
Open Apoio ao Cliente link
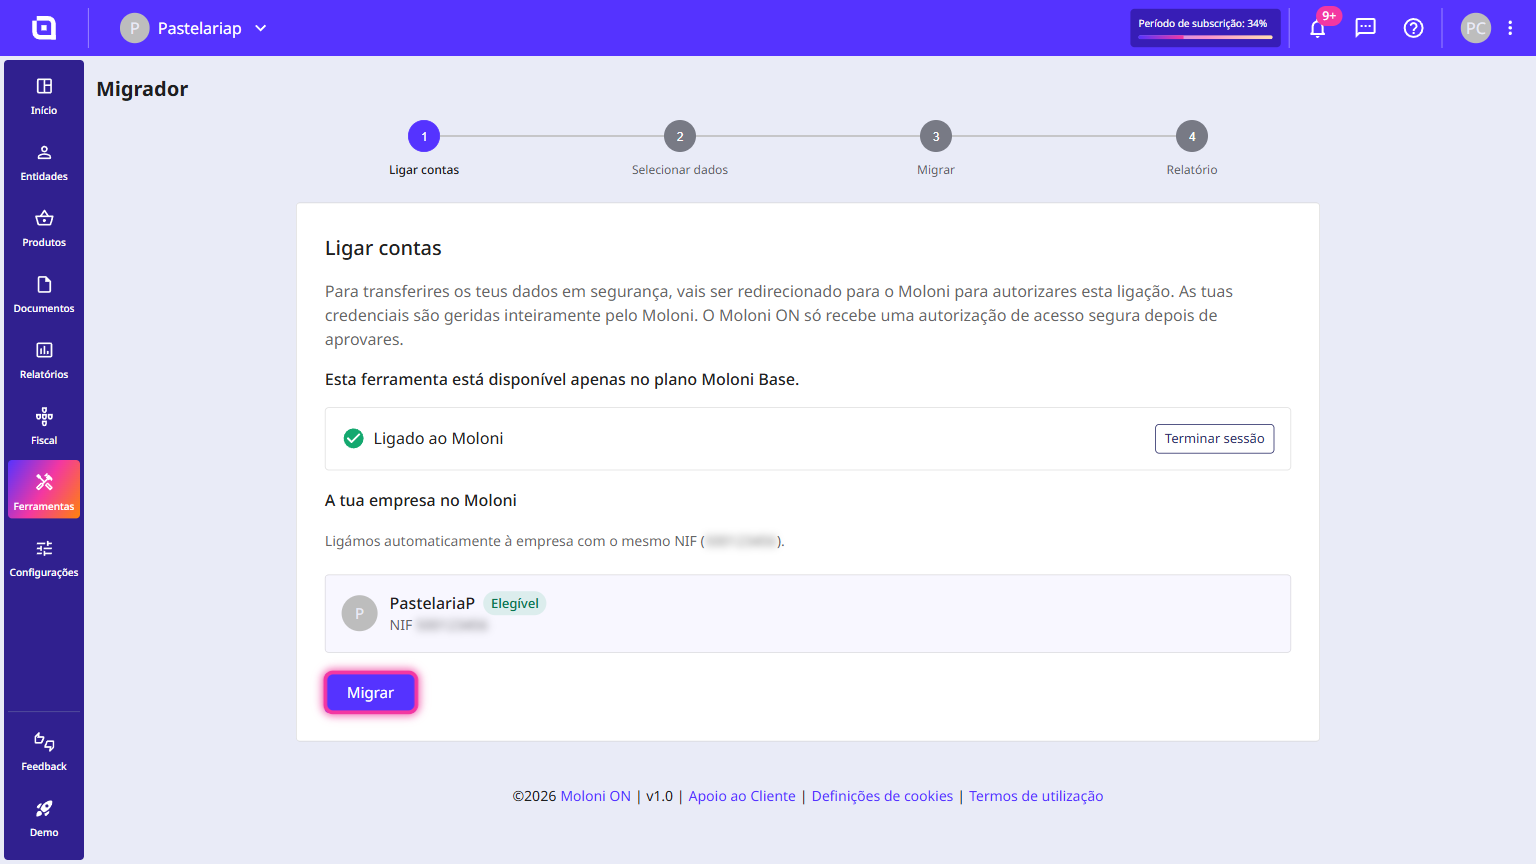(742, 796)
